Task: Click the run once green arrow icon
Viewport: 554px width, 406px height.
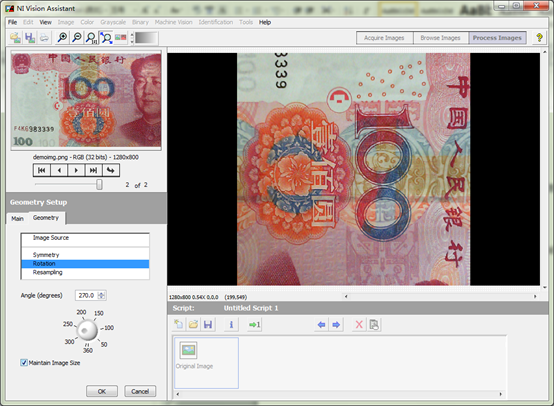Action: point(254,324)
